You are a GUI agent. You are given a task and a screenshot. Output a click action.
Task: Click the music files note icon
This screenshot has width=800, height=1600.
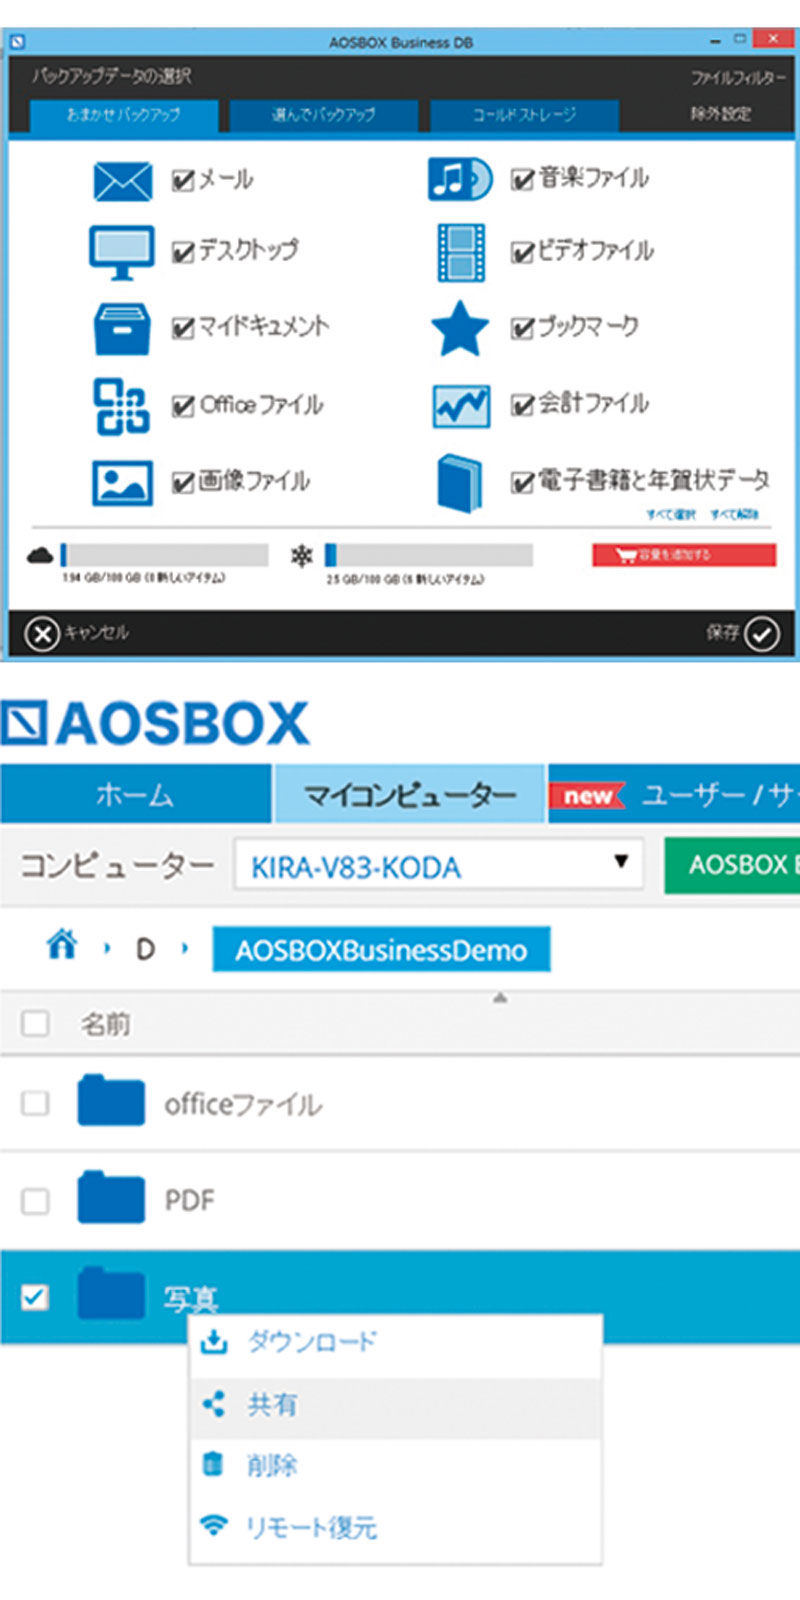click(x=460, y=180)
